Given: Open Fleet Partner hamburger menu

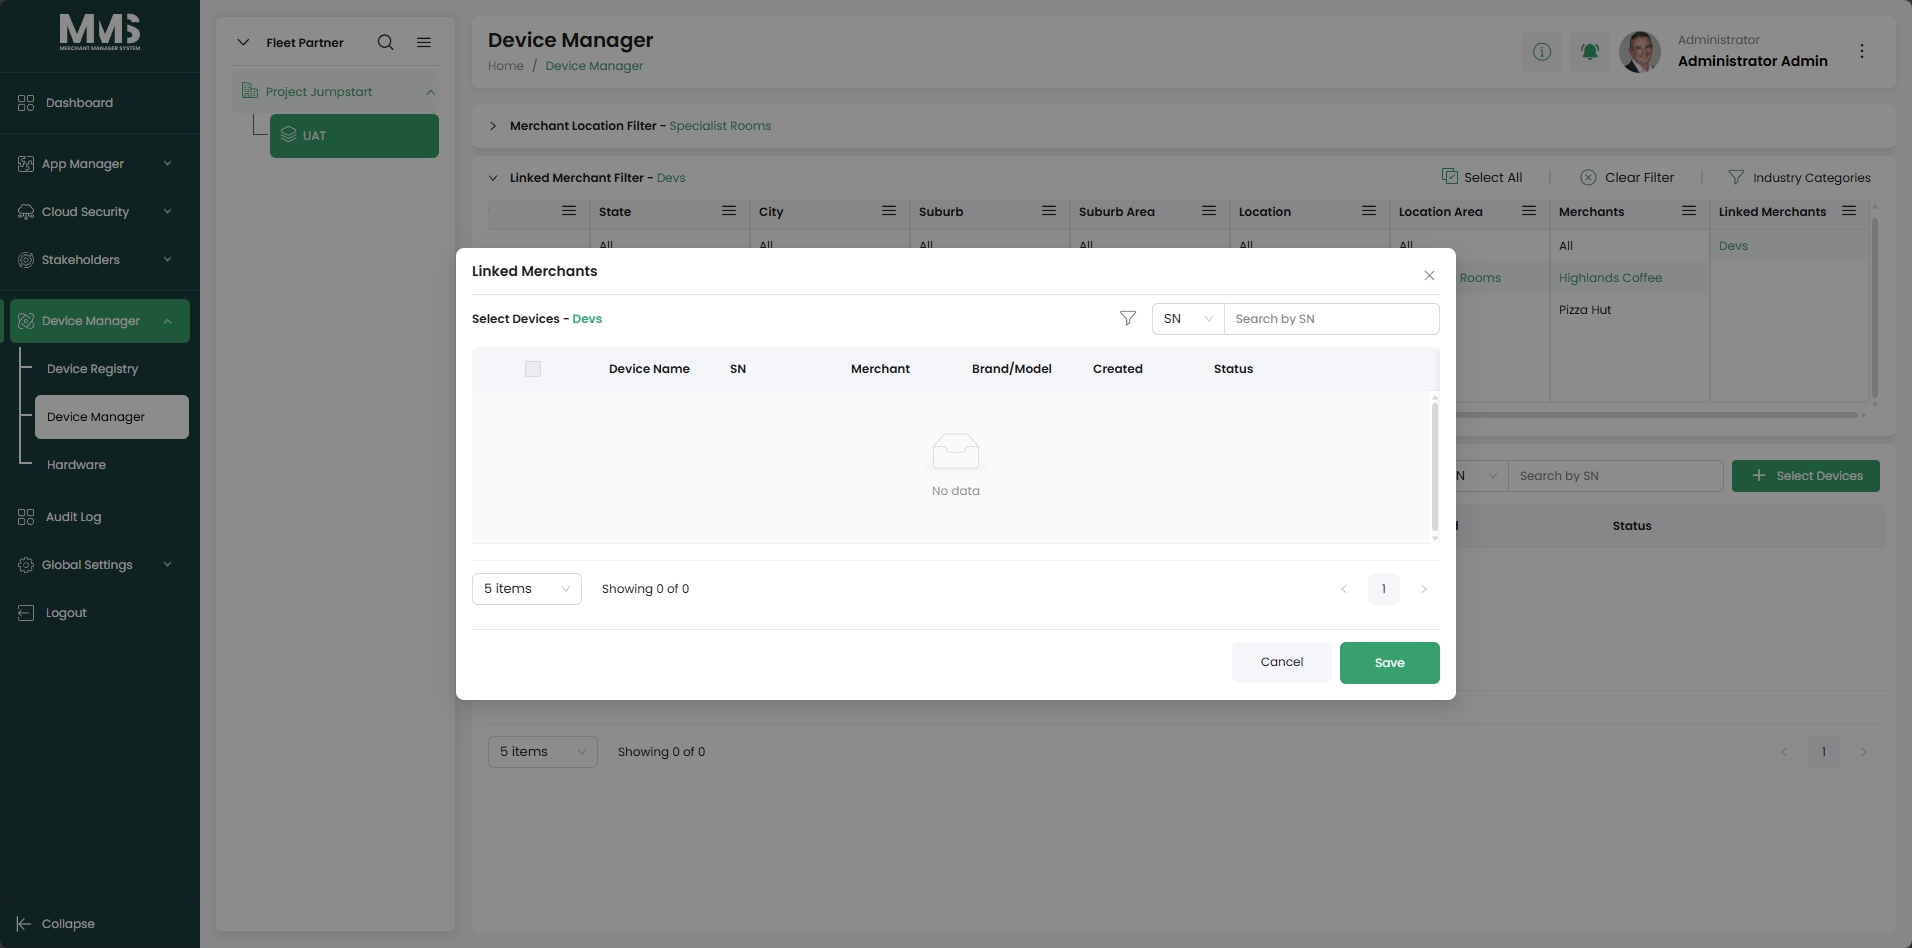Looking at the screenshot, I should click(424, 42).
